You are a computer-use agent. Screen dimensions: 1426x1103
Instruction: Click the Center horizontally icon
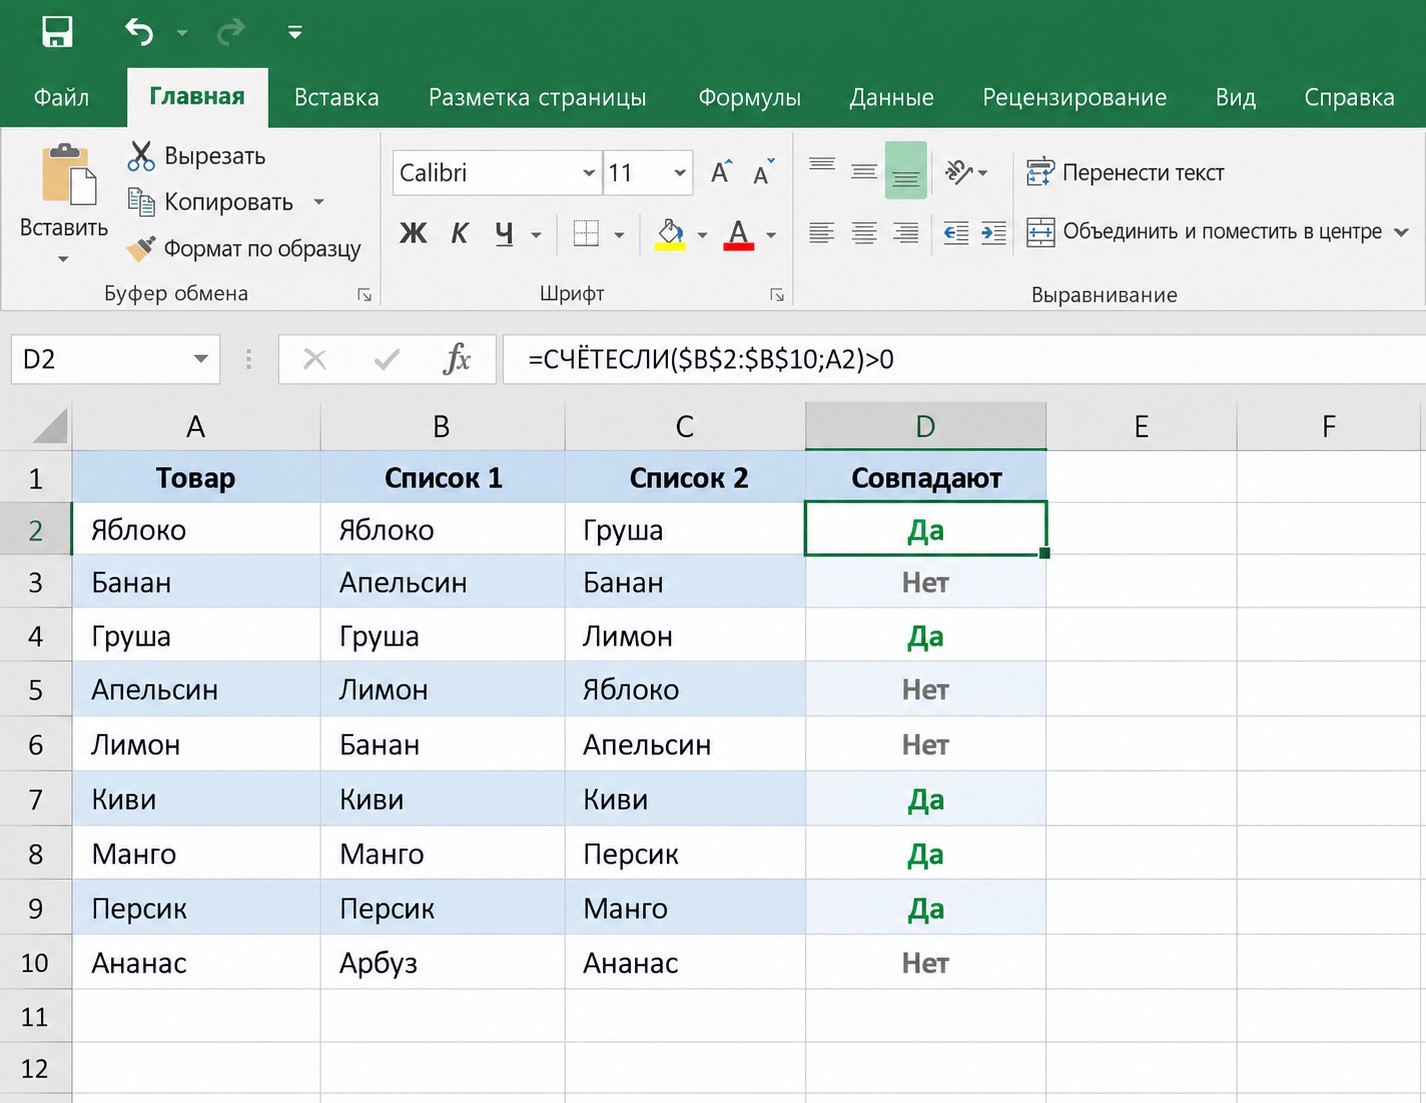click(864, 234)
